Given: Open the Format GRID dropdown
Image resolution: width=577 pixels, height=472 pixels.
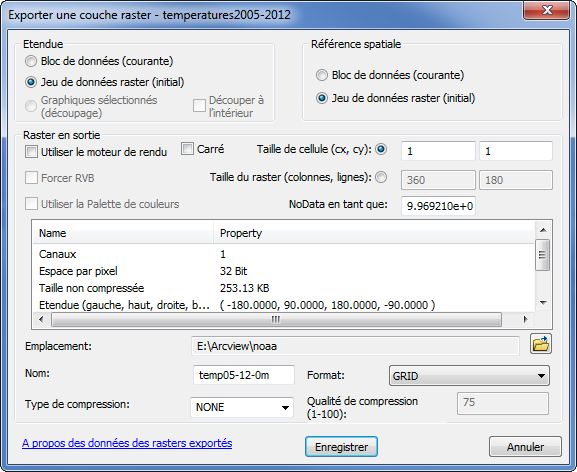Looking at the screenshot, I should tap(469, 376).
